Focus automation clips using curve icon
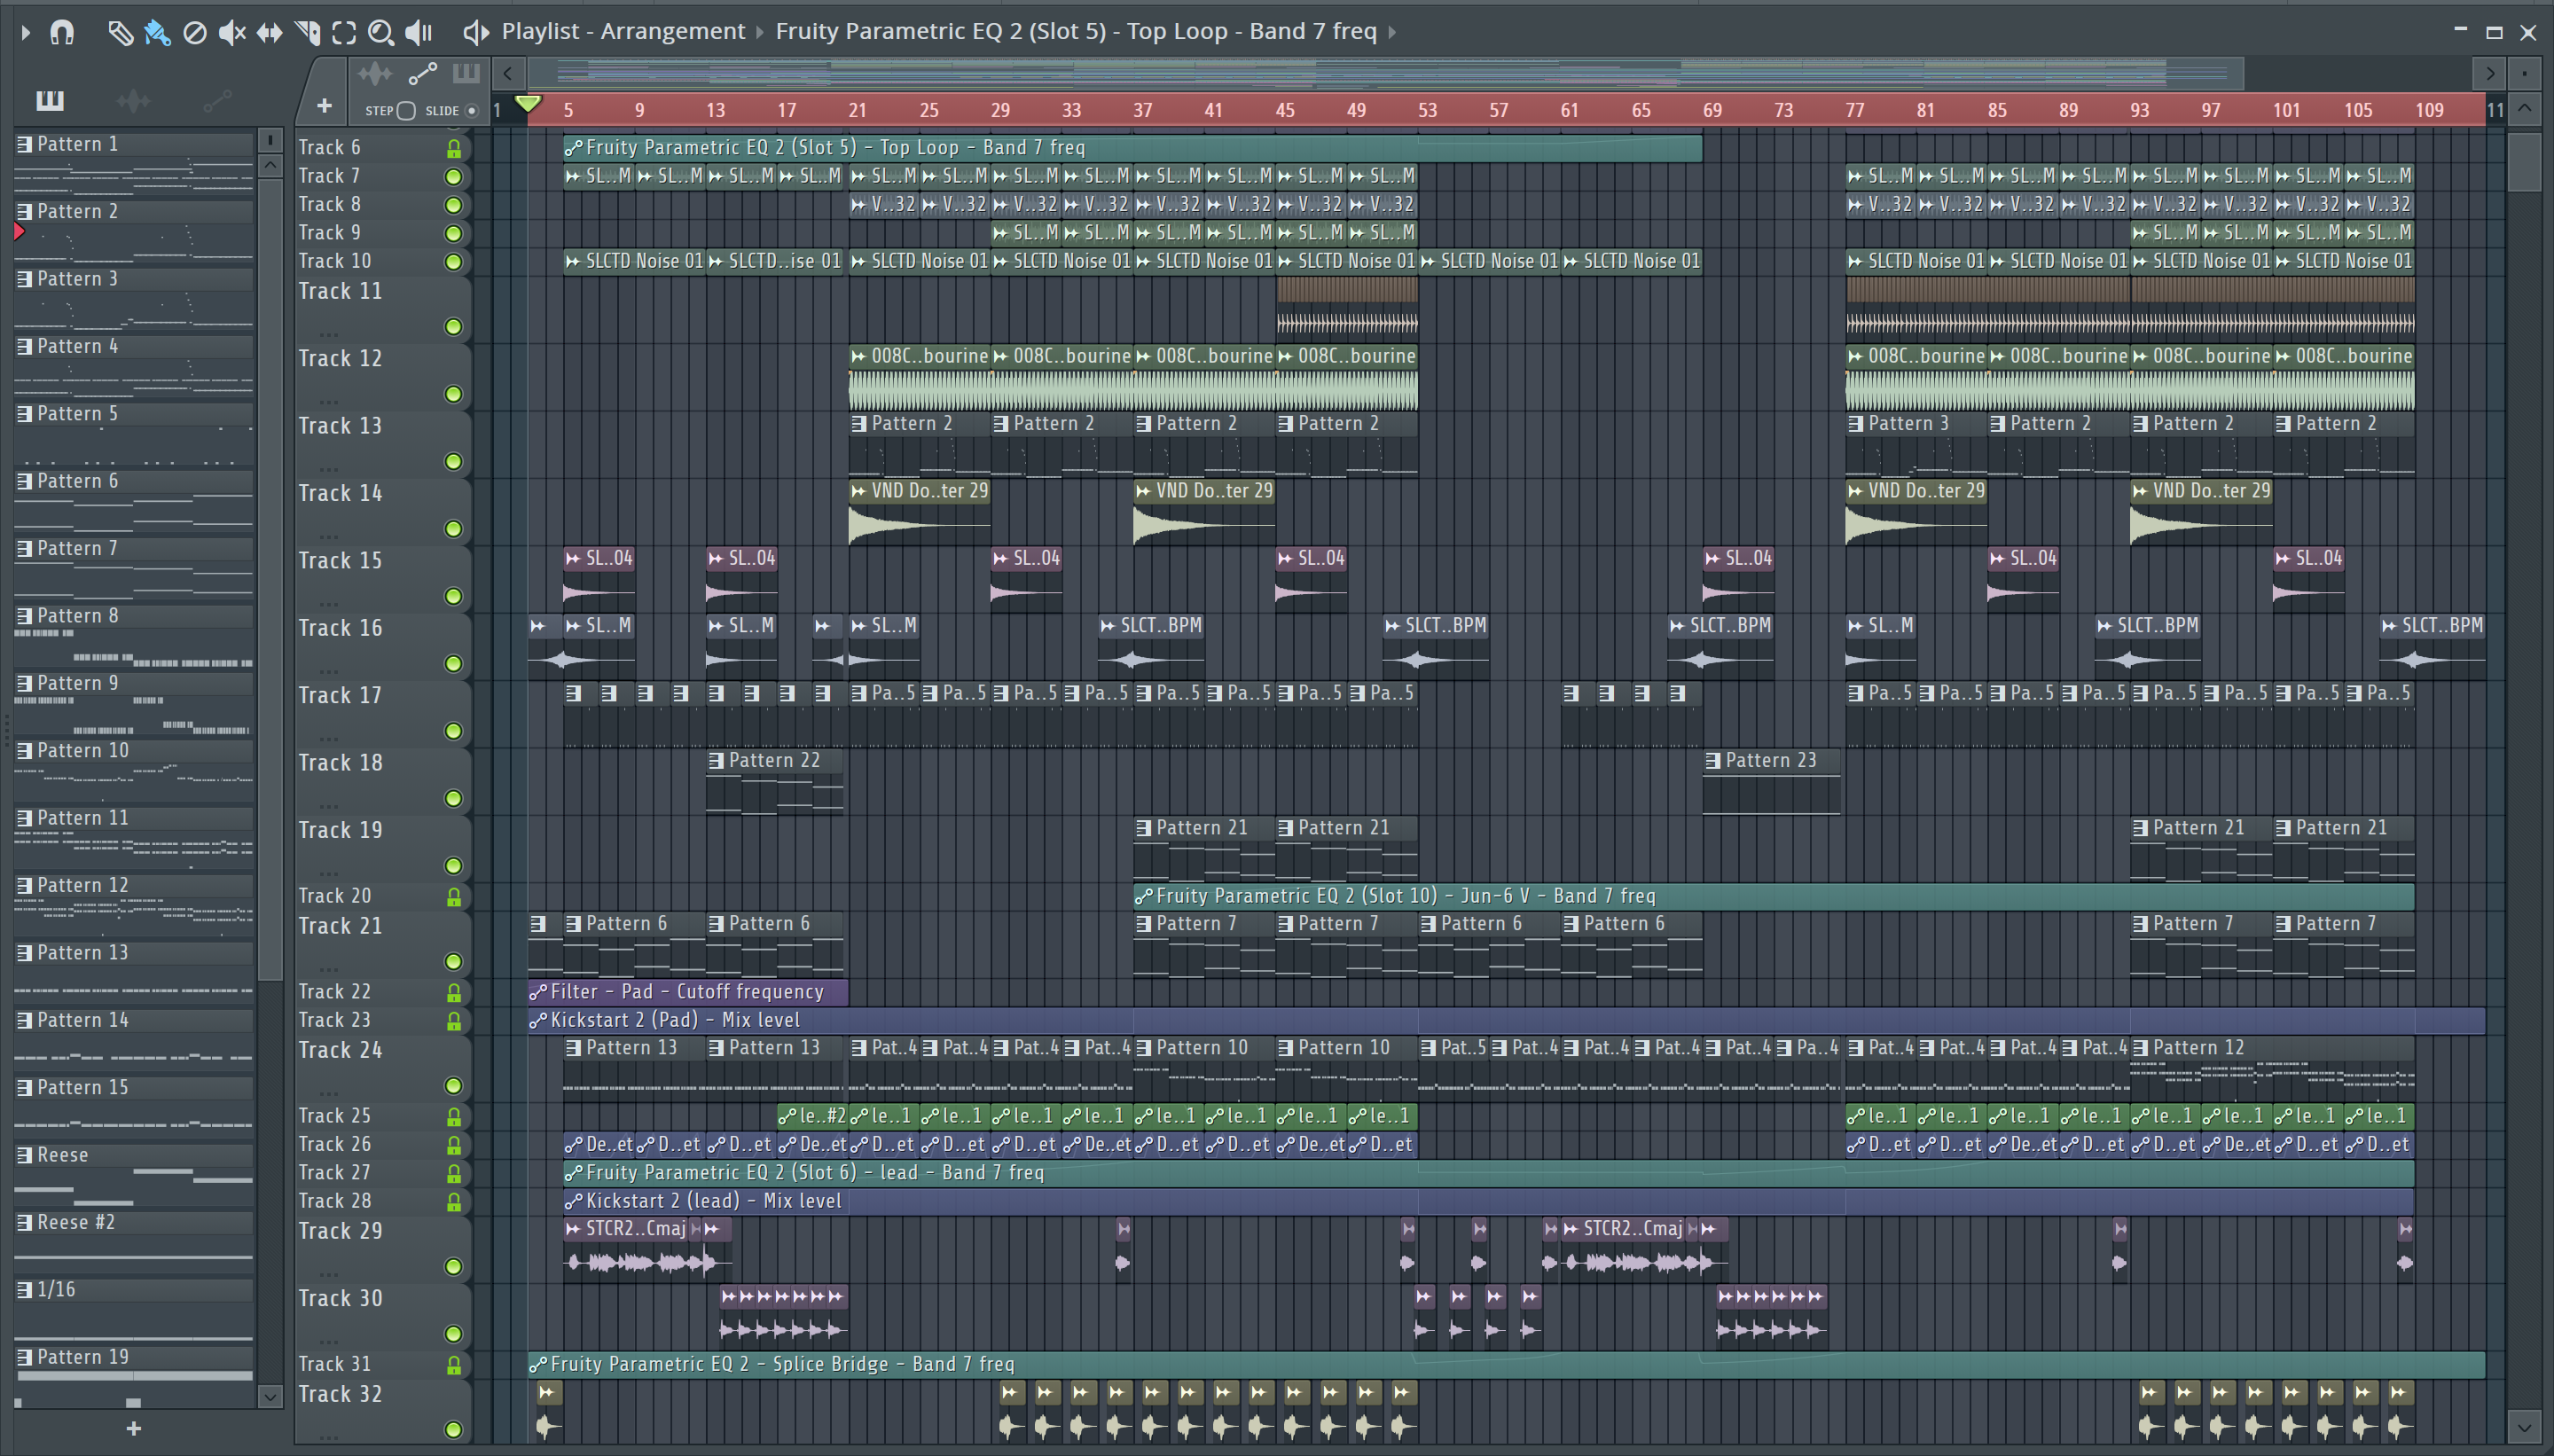Viewport: 2554px width, 1456px height. point(422,73)
